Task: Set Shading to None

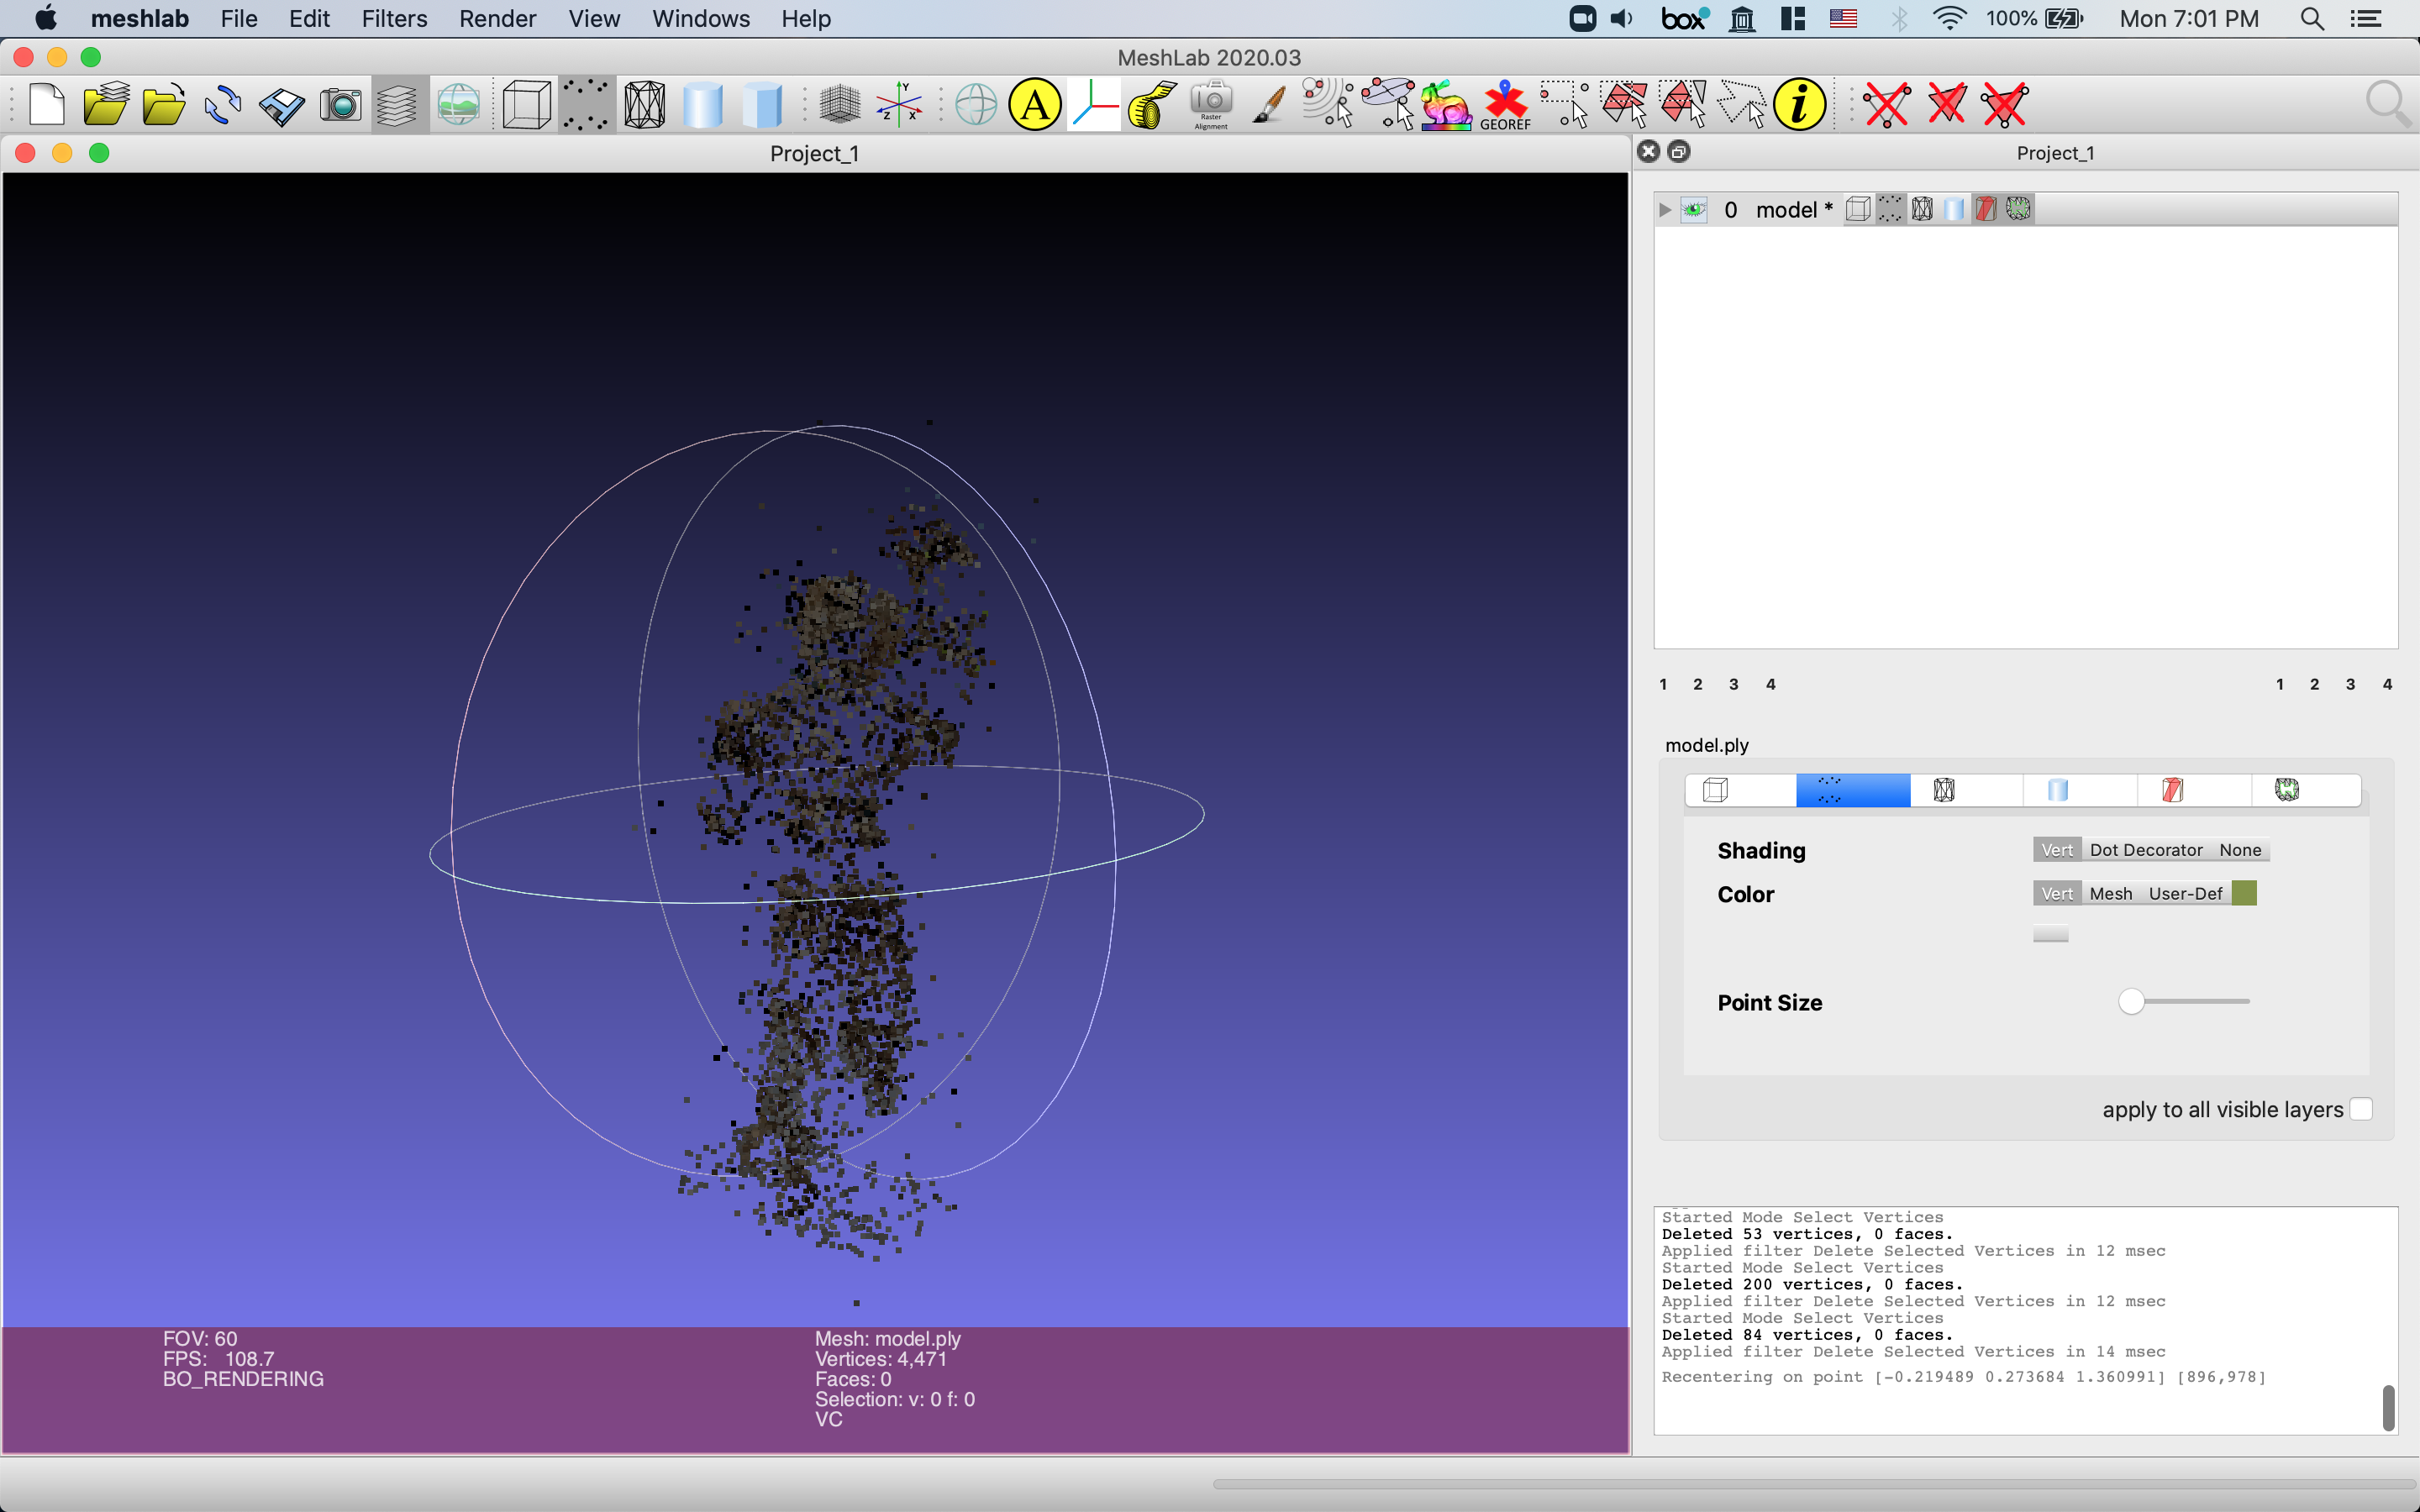Action: click(2240, 850)
